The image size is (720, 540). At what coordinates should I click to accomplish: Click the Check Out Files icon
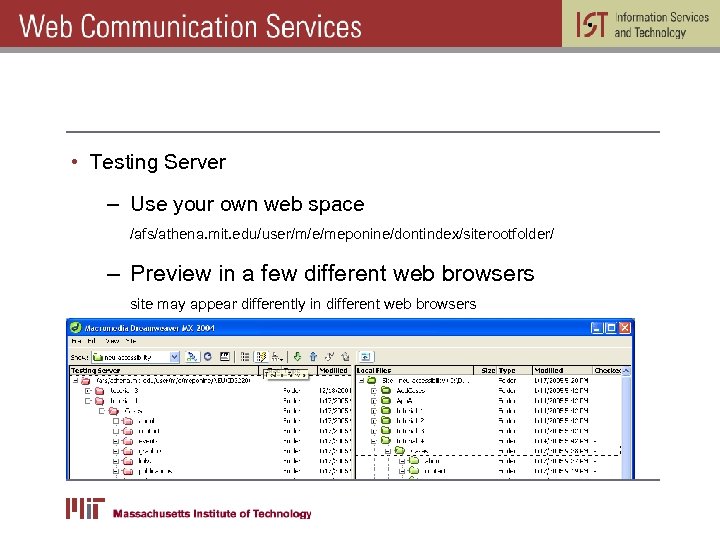(x=329, y=357)
